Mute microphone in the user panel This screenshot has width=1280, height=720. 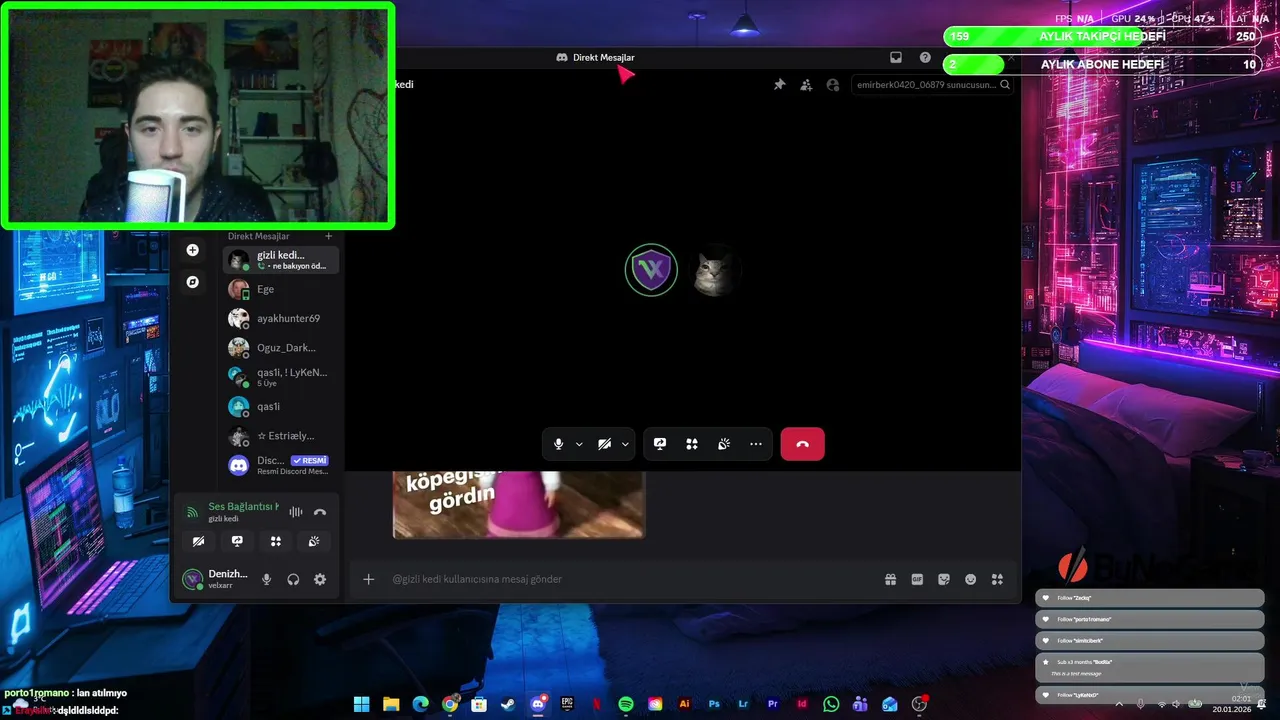click(x=266, y=579)
